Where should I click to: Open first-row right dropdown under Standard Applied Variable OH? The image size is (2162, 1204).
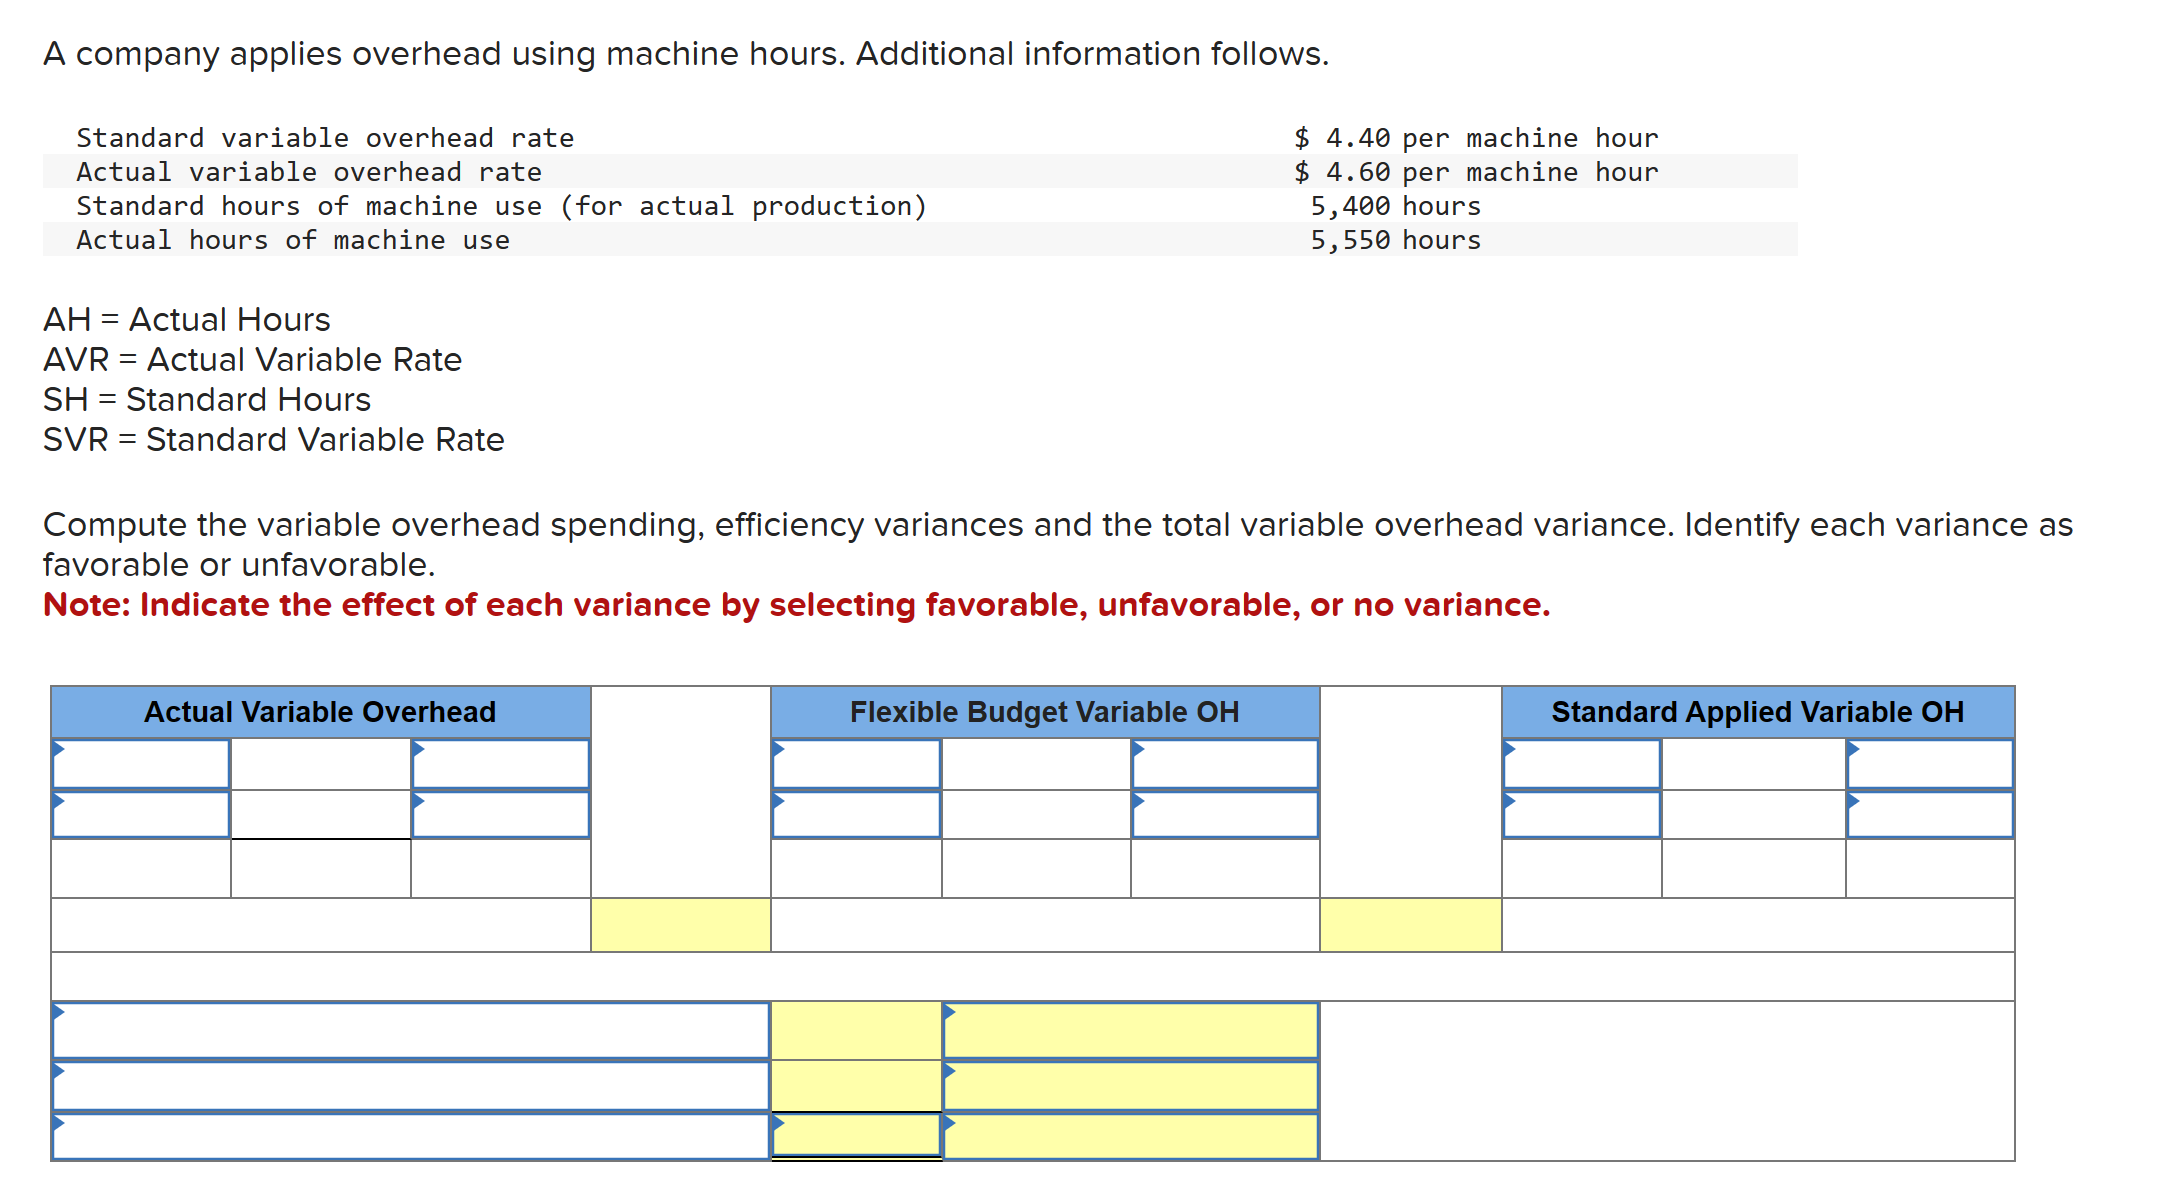(x=1930, y=764)
